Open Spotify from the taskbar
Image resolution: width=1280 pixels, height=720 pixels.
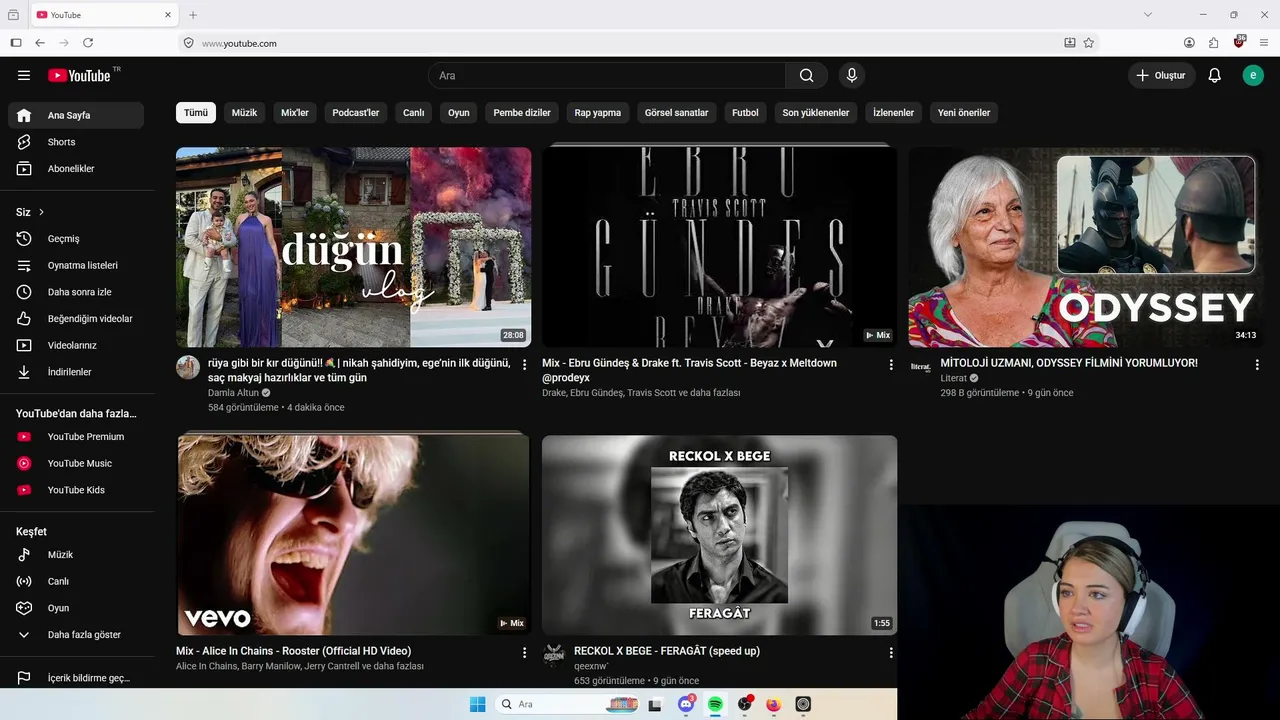click(x=716, y=704)
